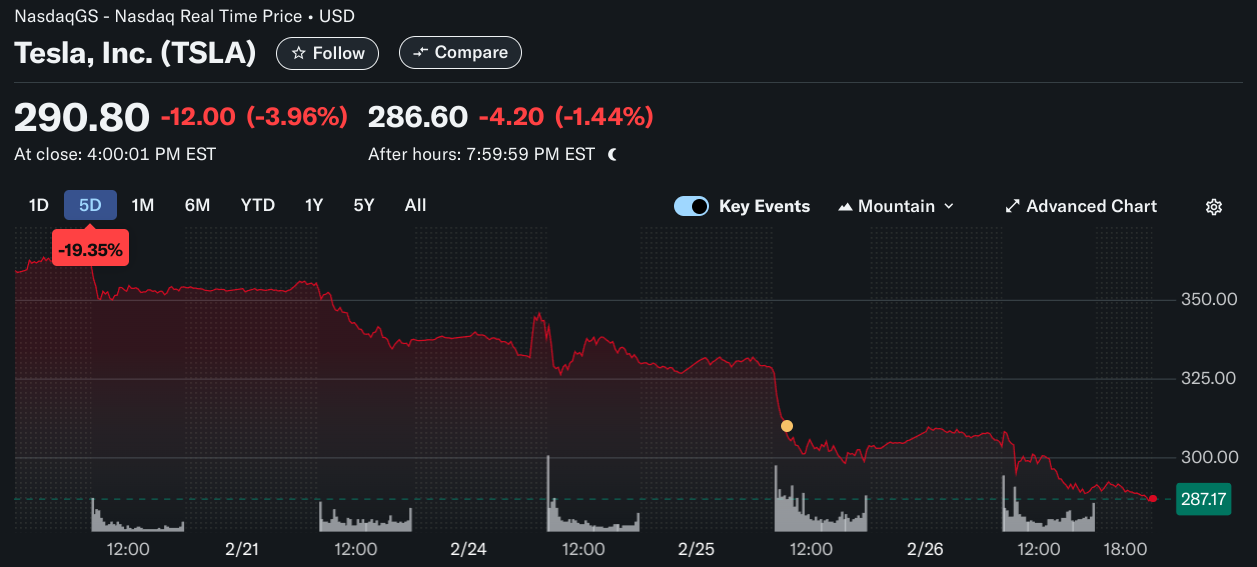Click the red endpoint dot on price line
Screen dimensions: 1257x567
pos(1153,498)
